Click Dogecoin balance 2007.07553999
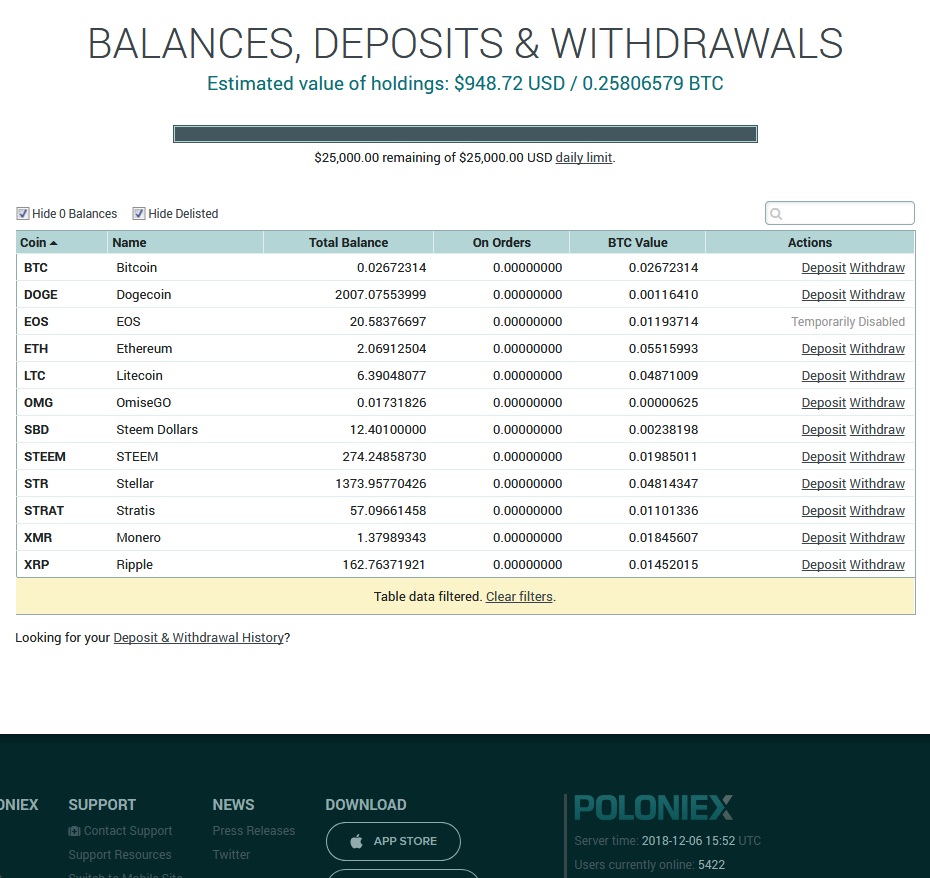The image size is (930, 878). 381,295
